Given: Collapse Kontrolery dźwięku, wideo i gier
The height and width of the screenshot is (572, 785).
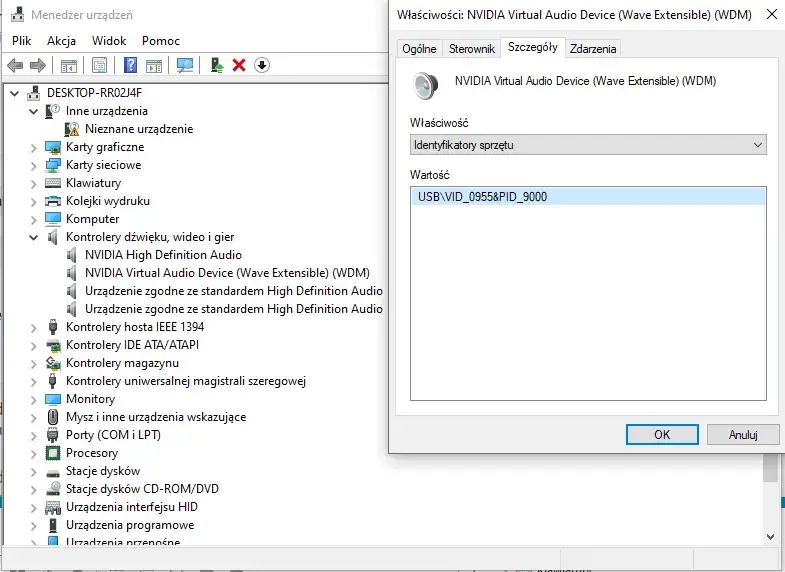Looking at the screenshot, I should [x=35, y=237].
